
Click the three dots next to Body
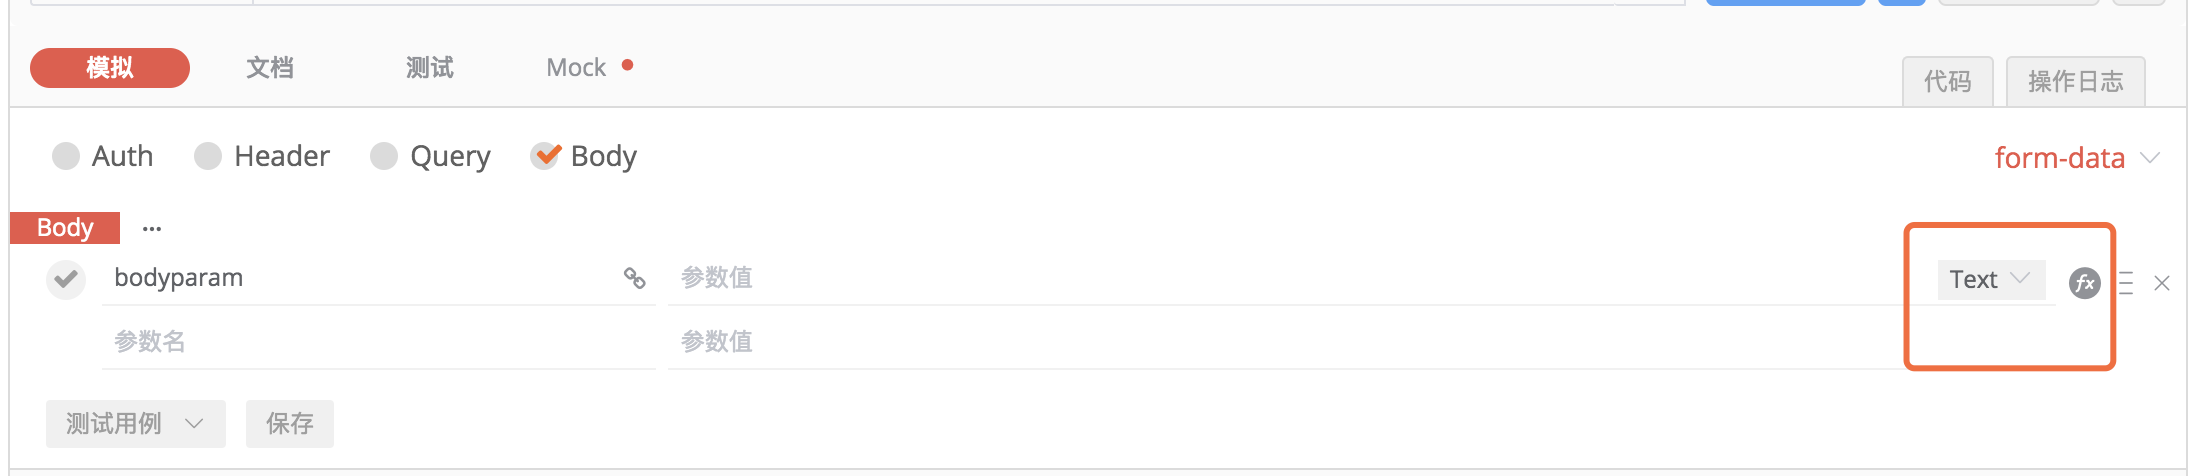[152, 229]
